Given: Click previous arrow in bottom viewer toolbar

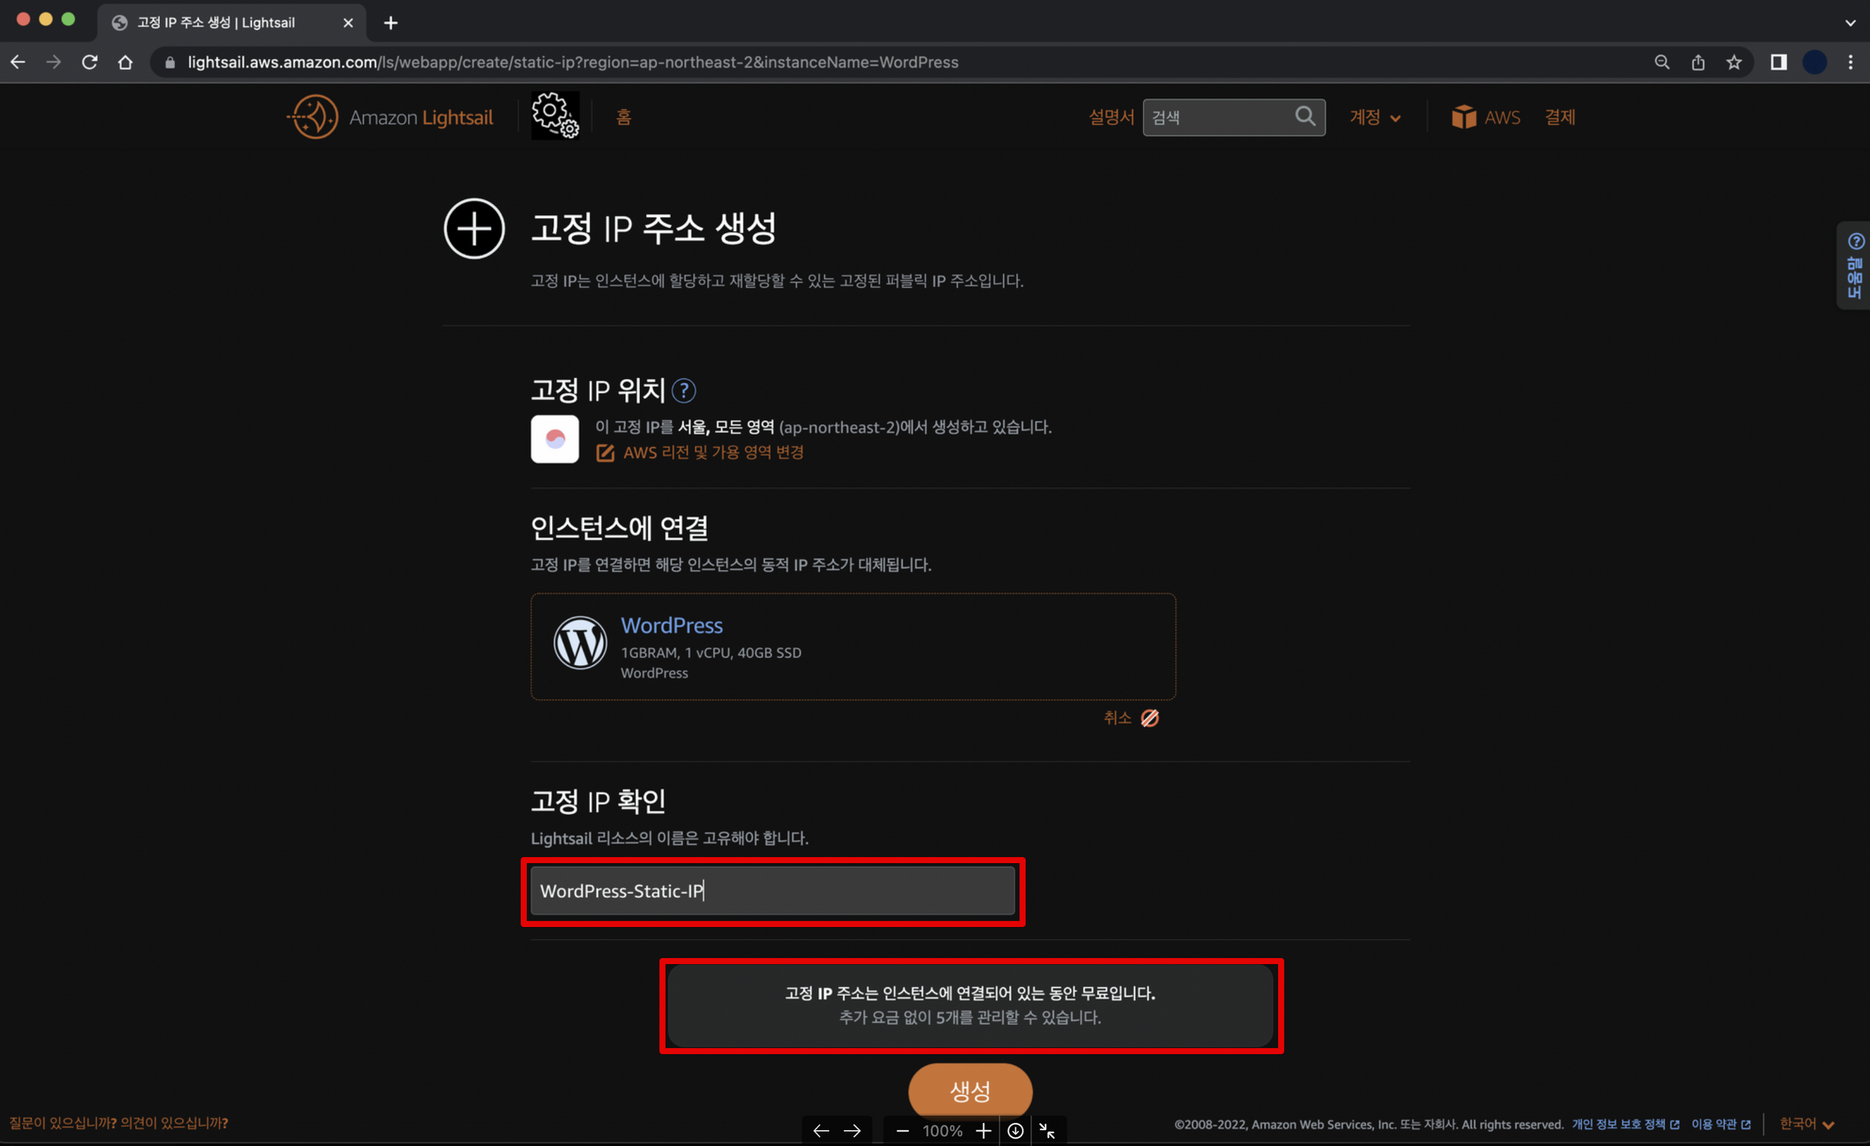Looking at the screenshot, I should 821,1131.
